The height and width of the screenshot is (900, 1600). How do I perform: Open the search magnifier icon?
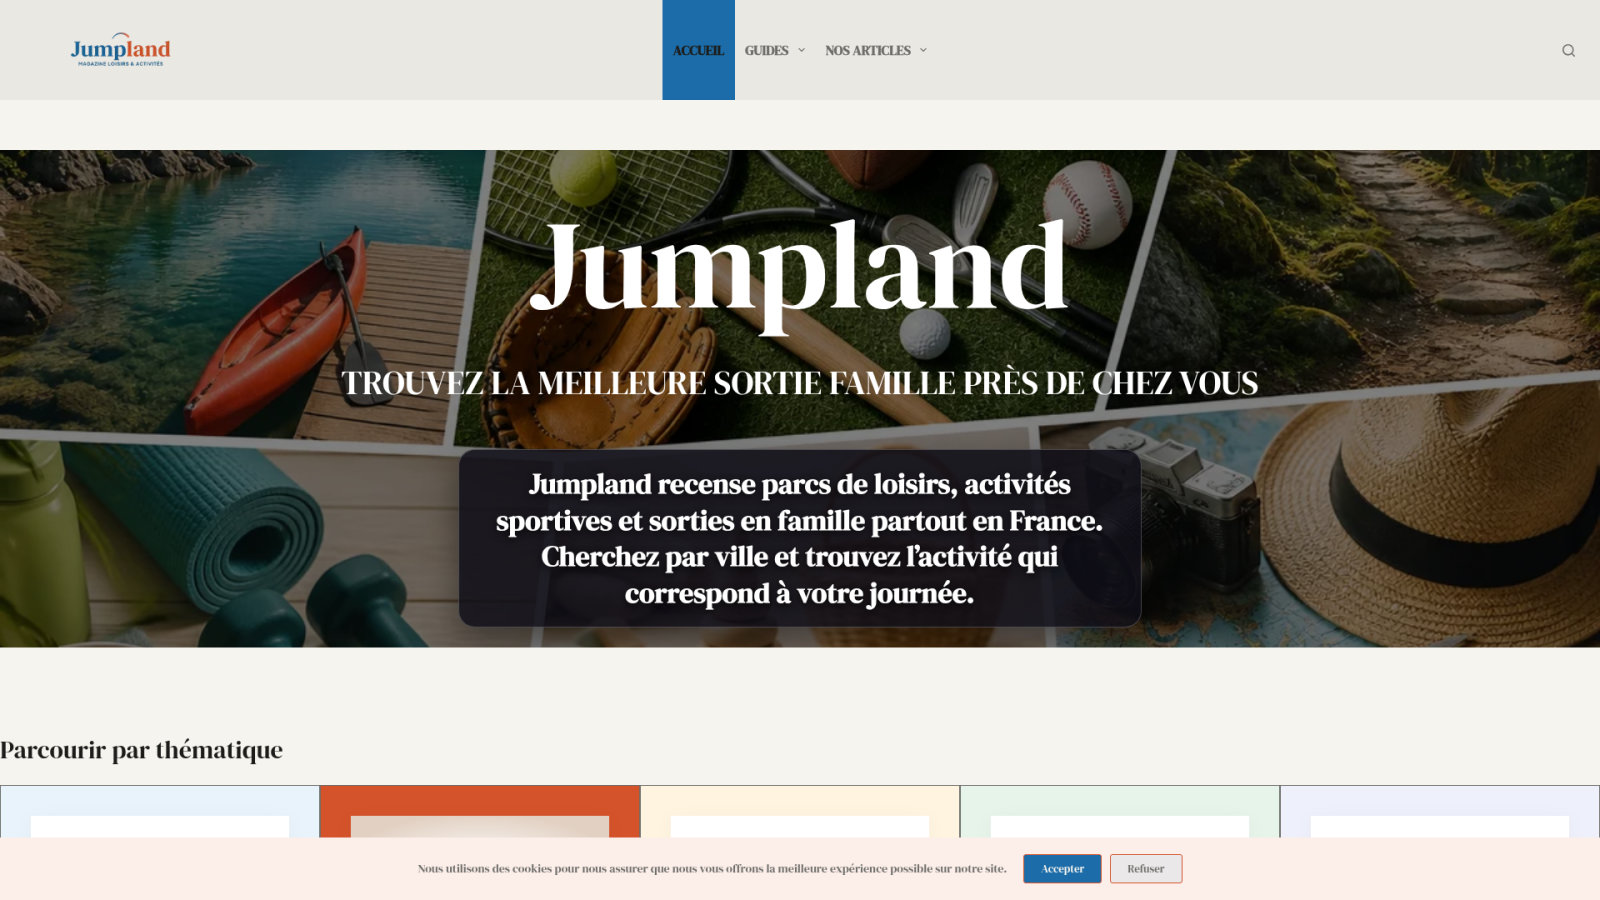pos(1568,50)
